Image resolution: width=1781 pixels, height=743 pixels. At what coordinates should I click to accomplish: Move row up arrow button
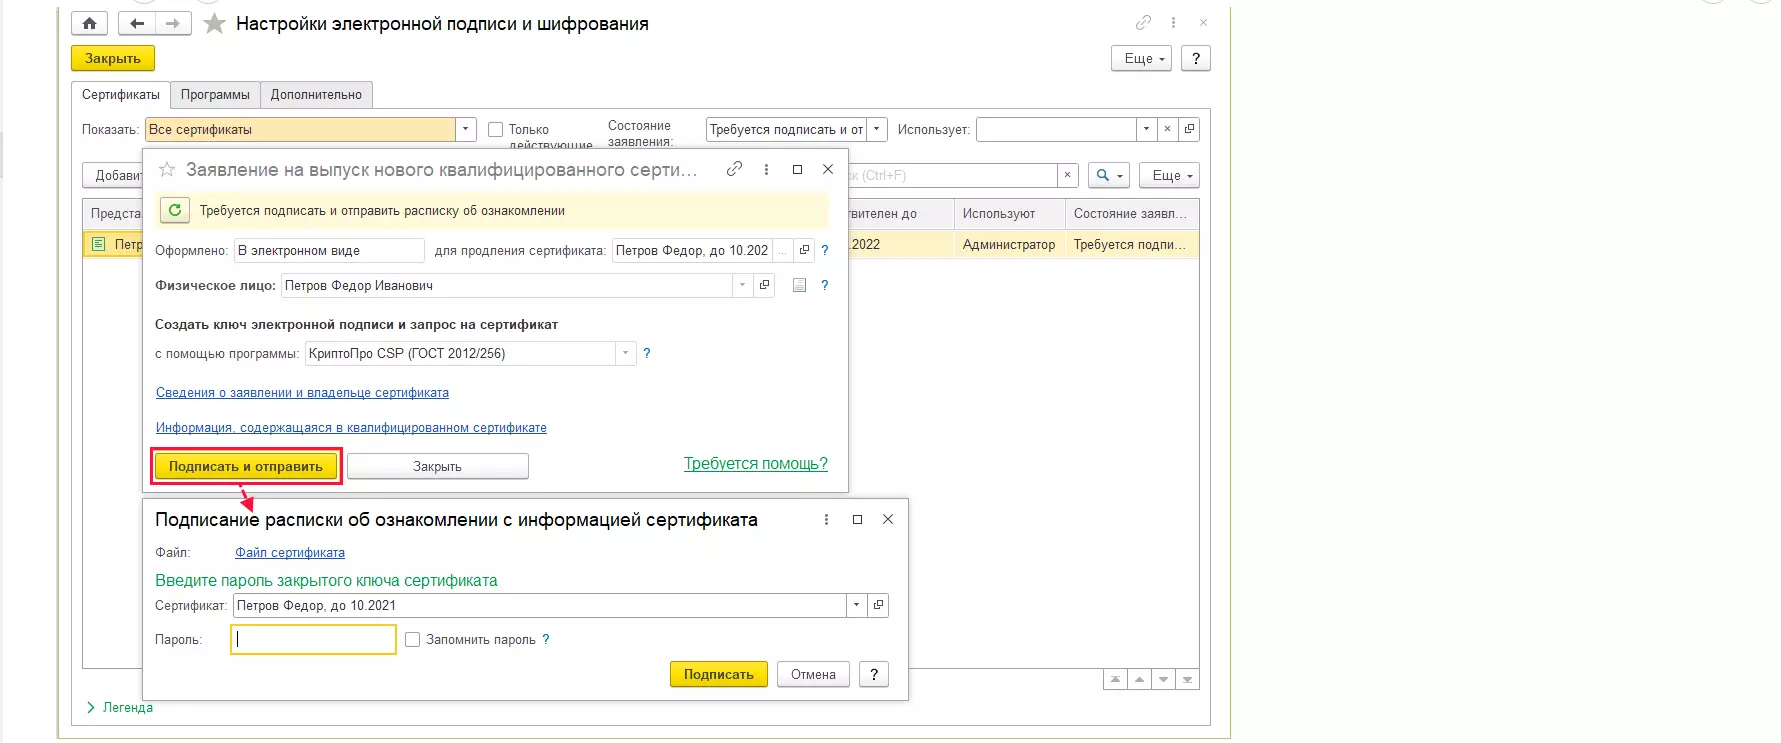[x=1139, y=679]
